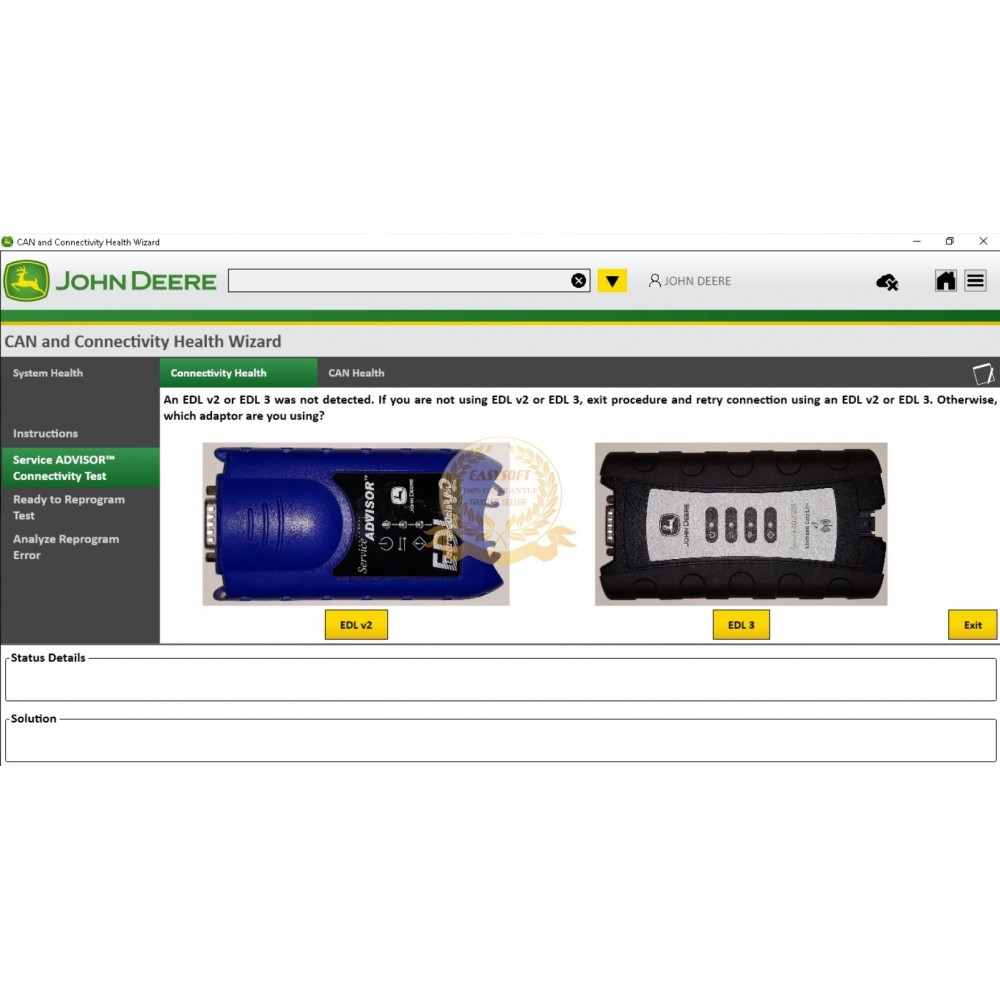Click inside the Status Details box
Image resolution: width=1000 pixels, height=1000 pixels.
[501, 680]
